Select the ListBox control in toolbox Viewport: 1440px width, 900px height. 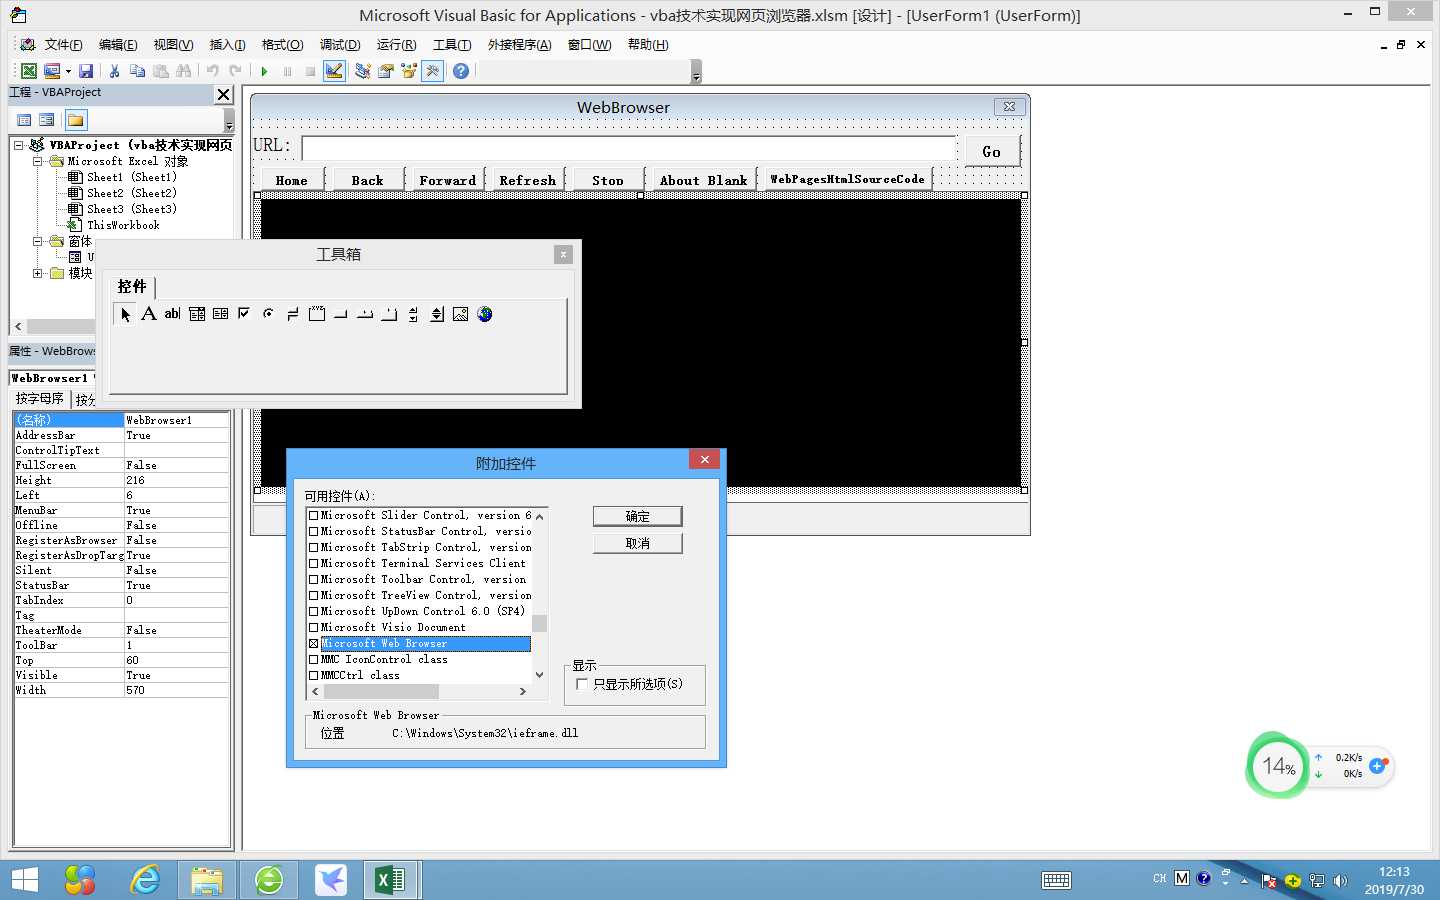click(221, 314)
